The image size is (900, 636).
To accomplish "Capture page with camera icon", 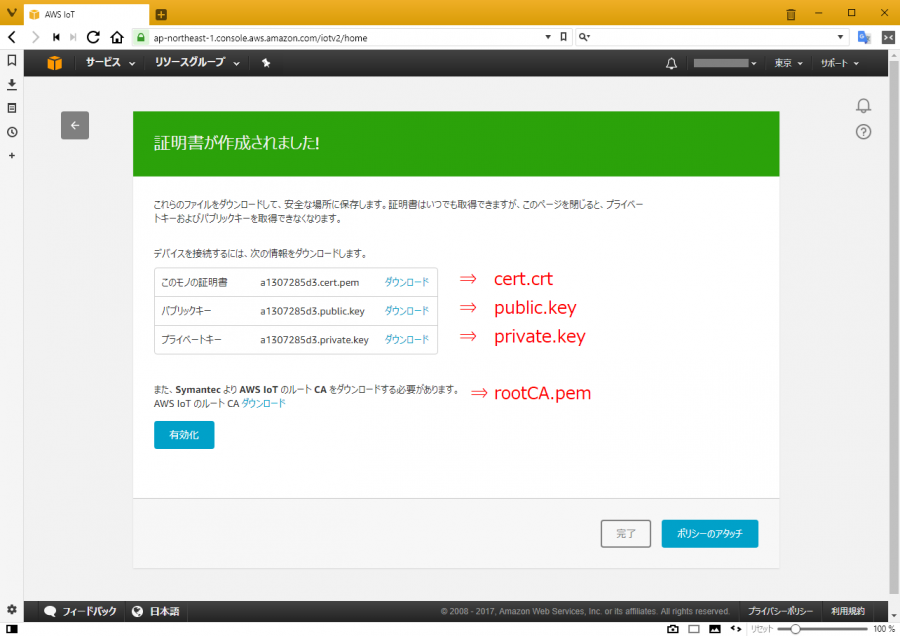I will tap(673, 629).
